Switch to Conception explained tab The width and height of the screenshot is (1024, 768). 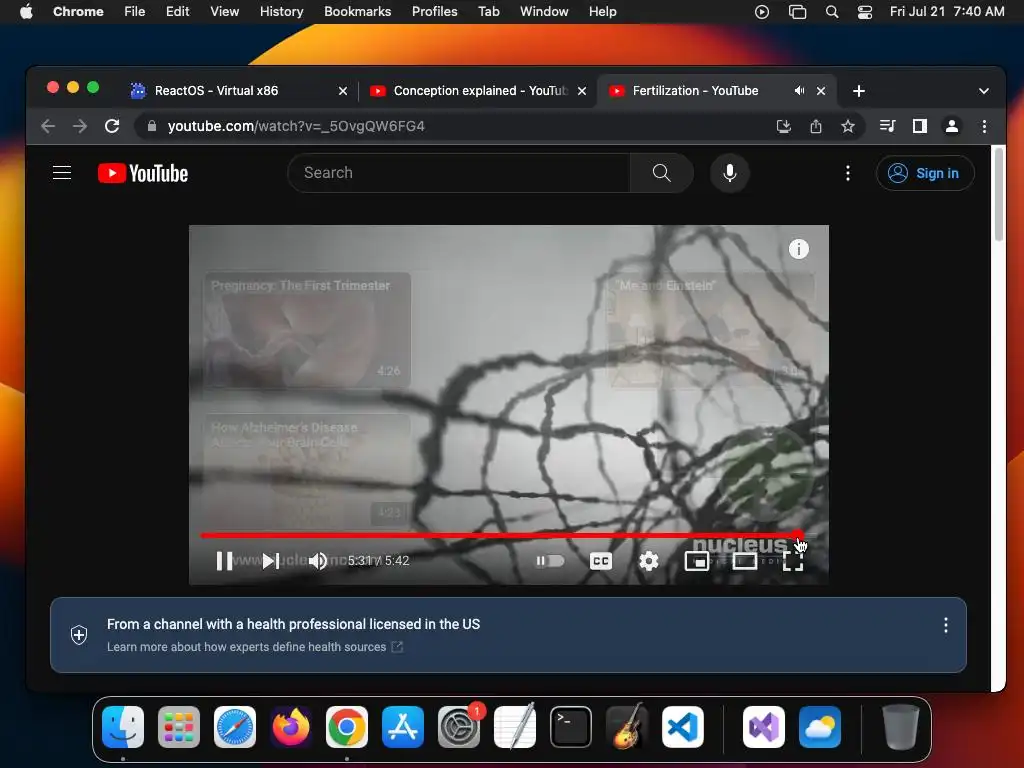480,91
